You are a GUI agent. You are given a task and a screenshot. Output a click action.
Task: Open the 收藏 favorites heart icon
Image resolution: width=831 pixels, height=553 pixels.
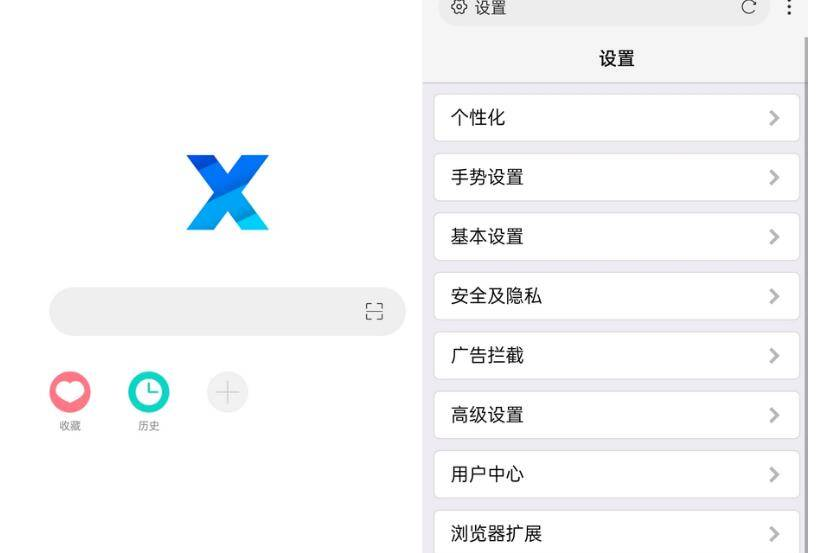pyautogui.click(x=70, y=393)
